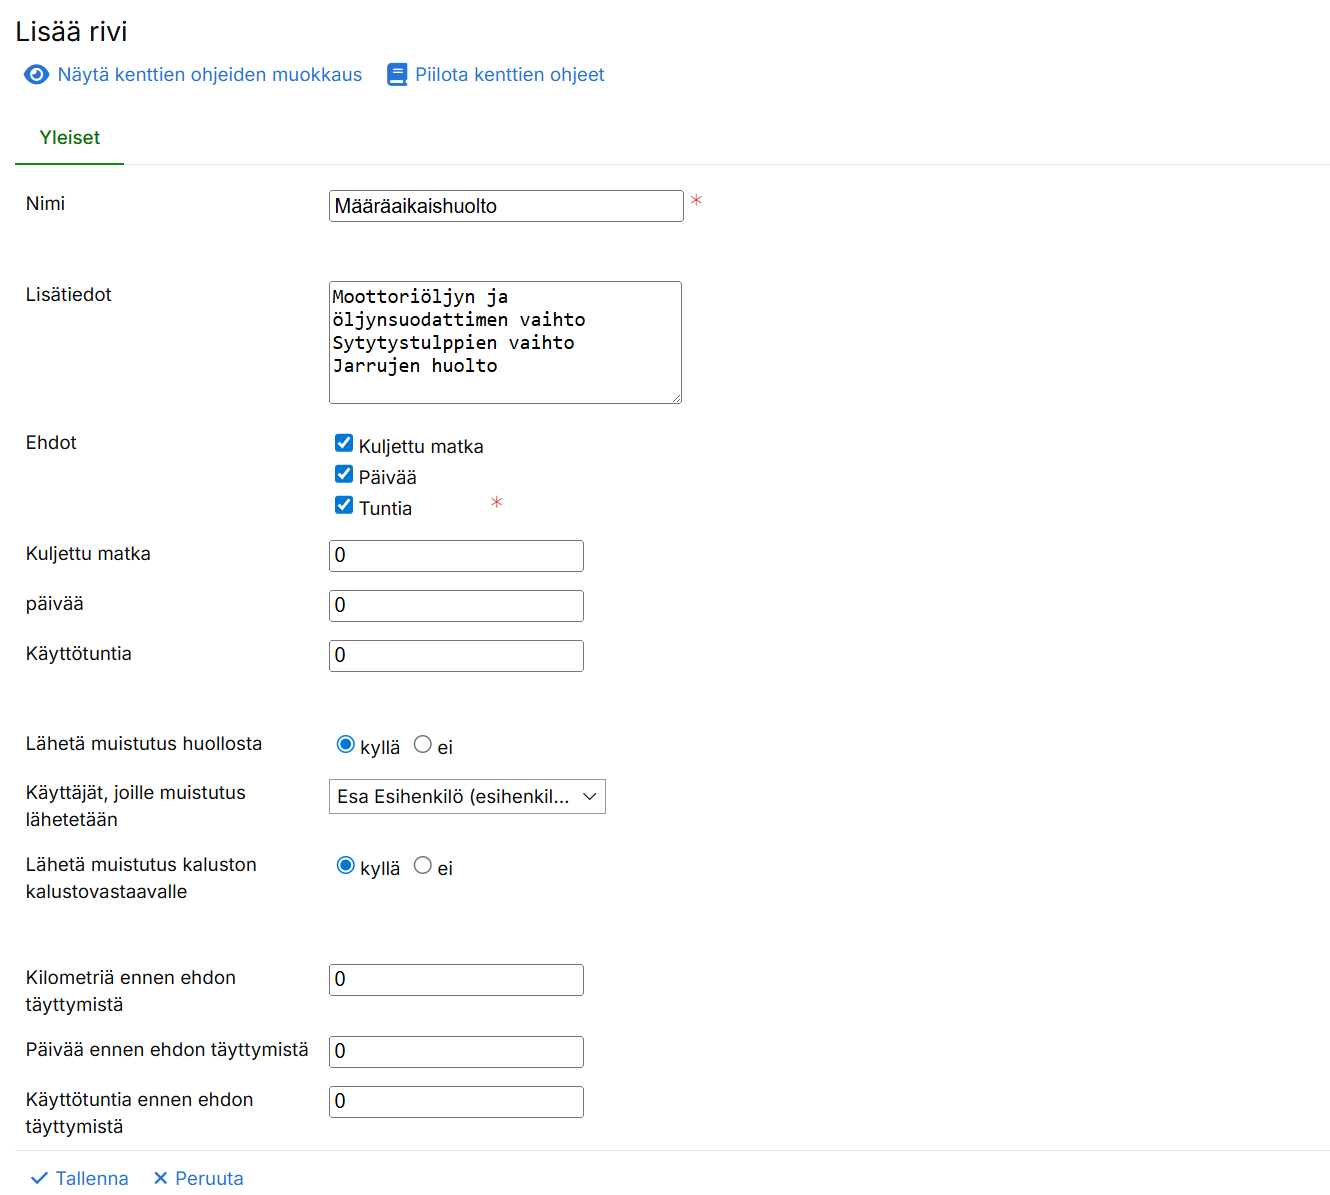Uncheck the Päivää checkbox
The height and width of the screenshot is (1195, 1330).
coord(344,474)
